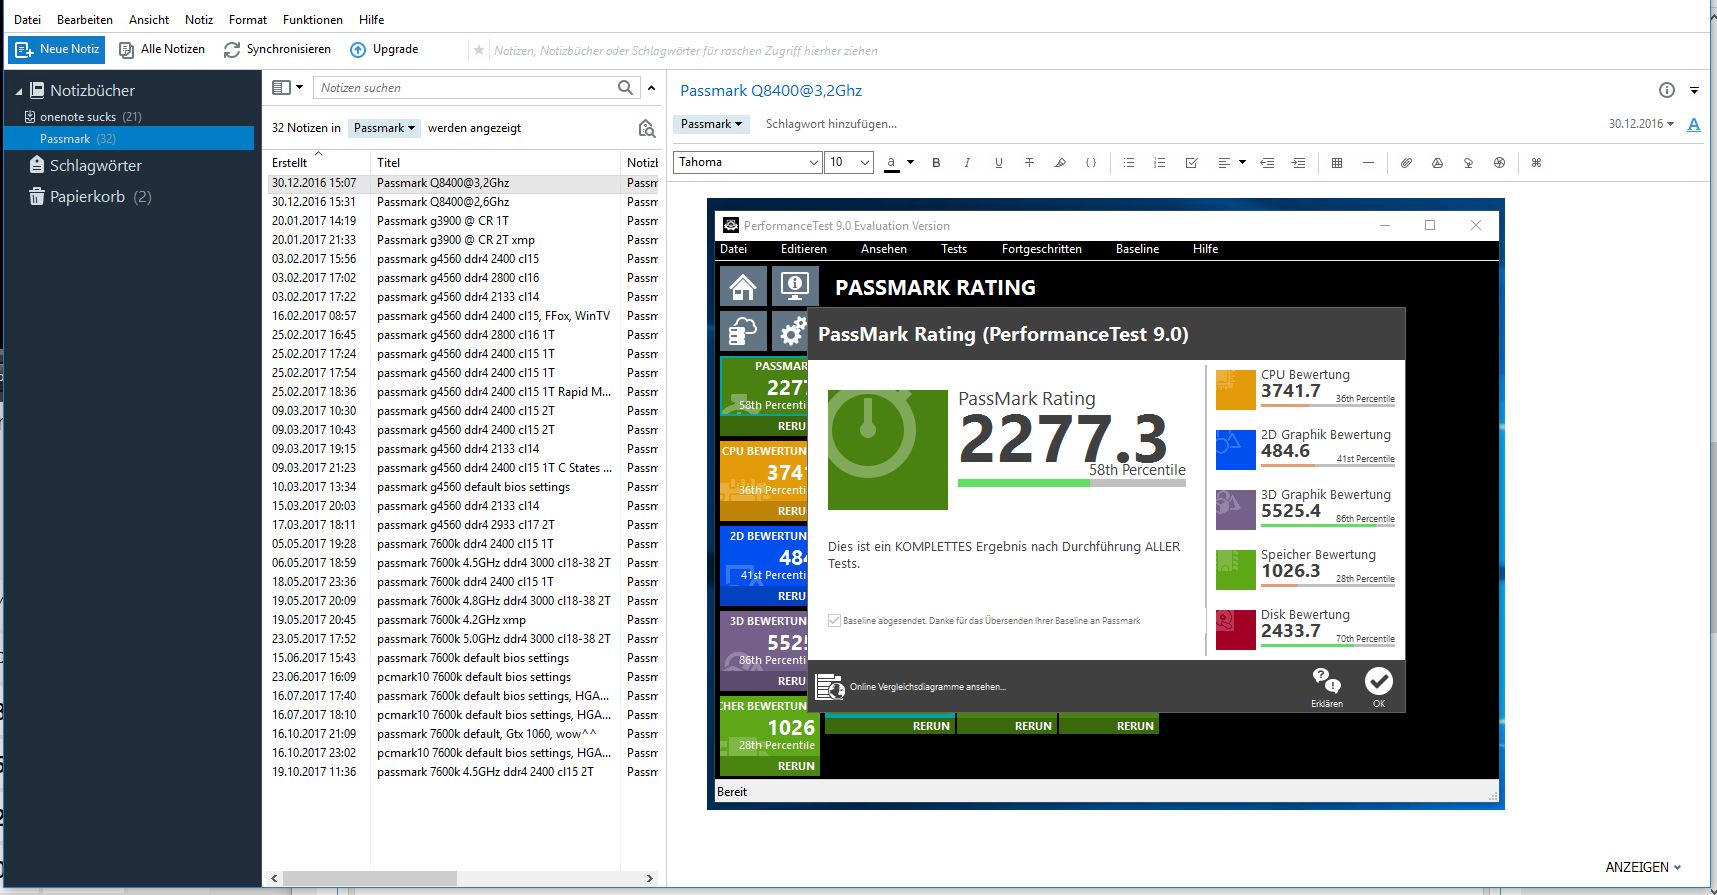Click the magnifier icon in the search field
The height and width of the screenshot is (895, 1717).
click(626, 88)
